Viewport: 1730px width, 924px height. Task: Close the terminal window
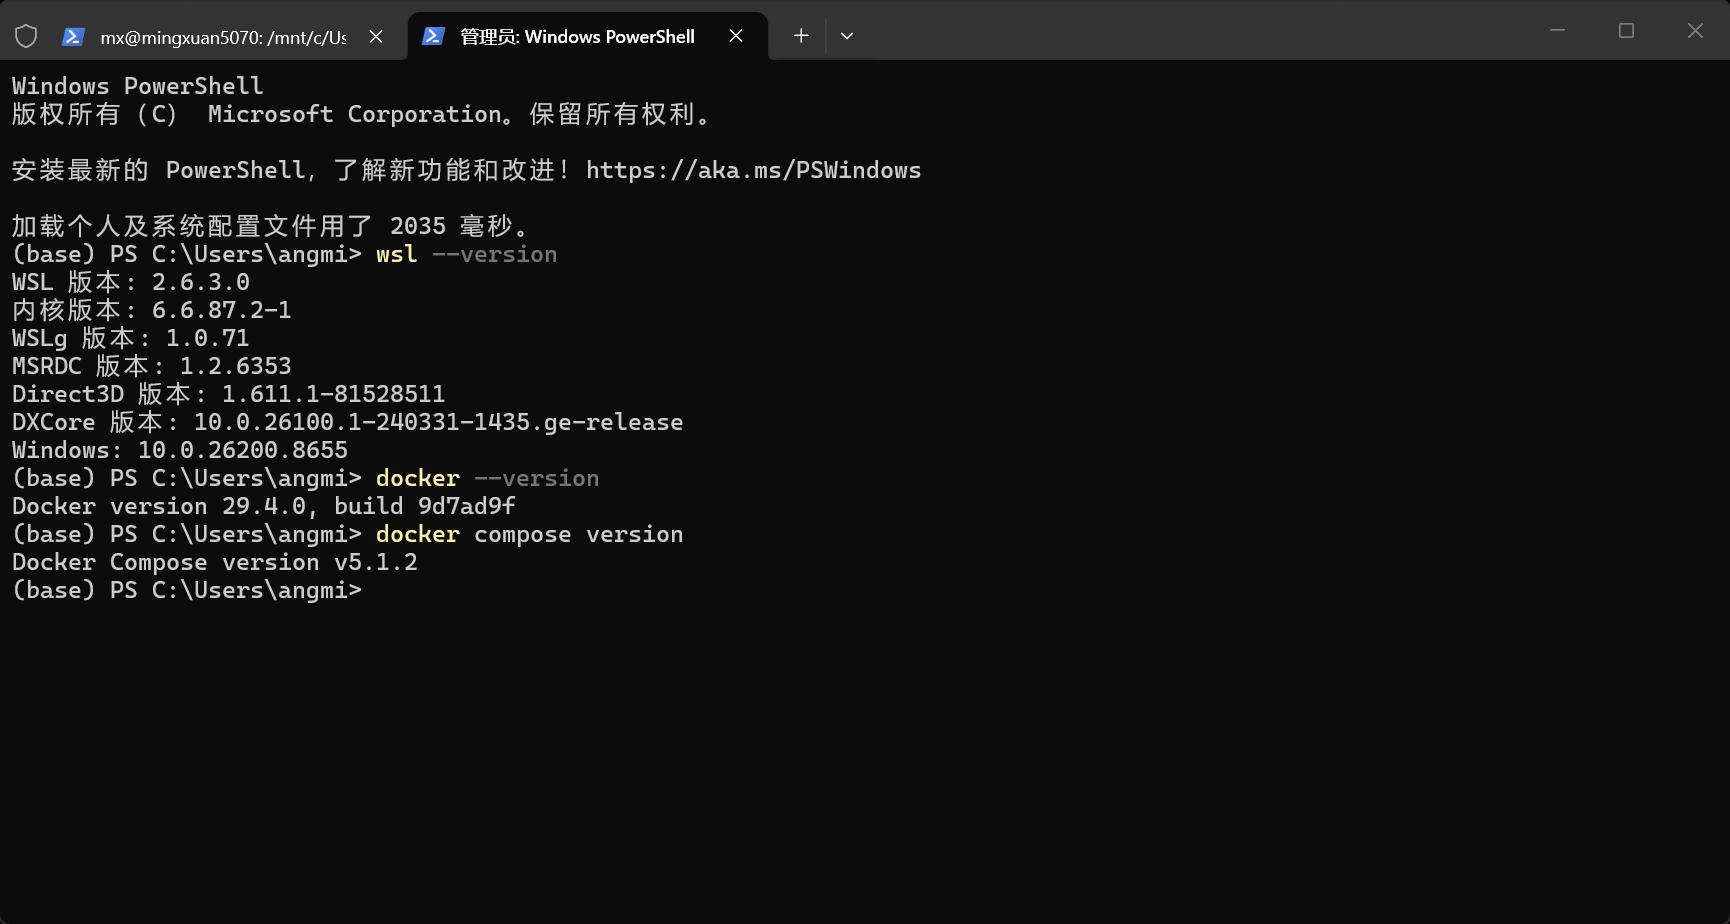(x=1695, y=31)
